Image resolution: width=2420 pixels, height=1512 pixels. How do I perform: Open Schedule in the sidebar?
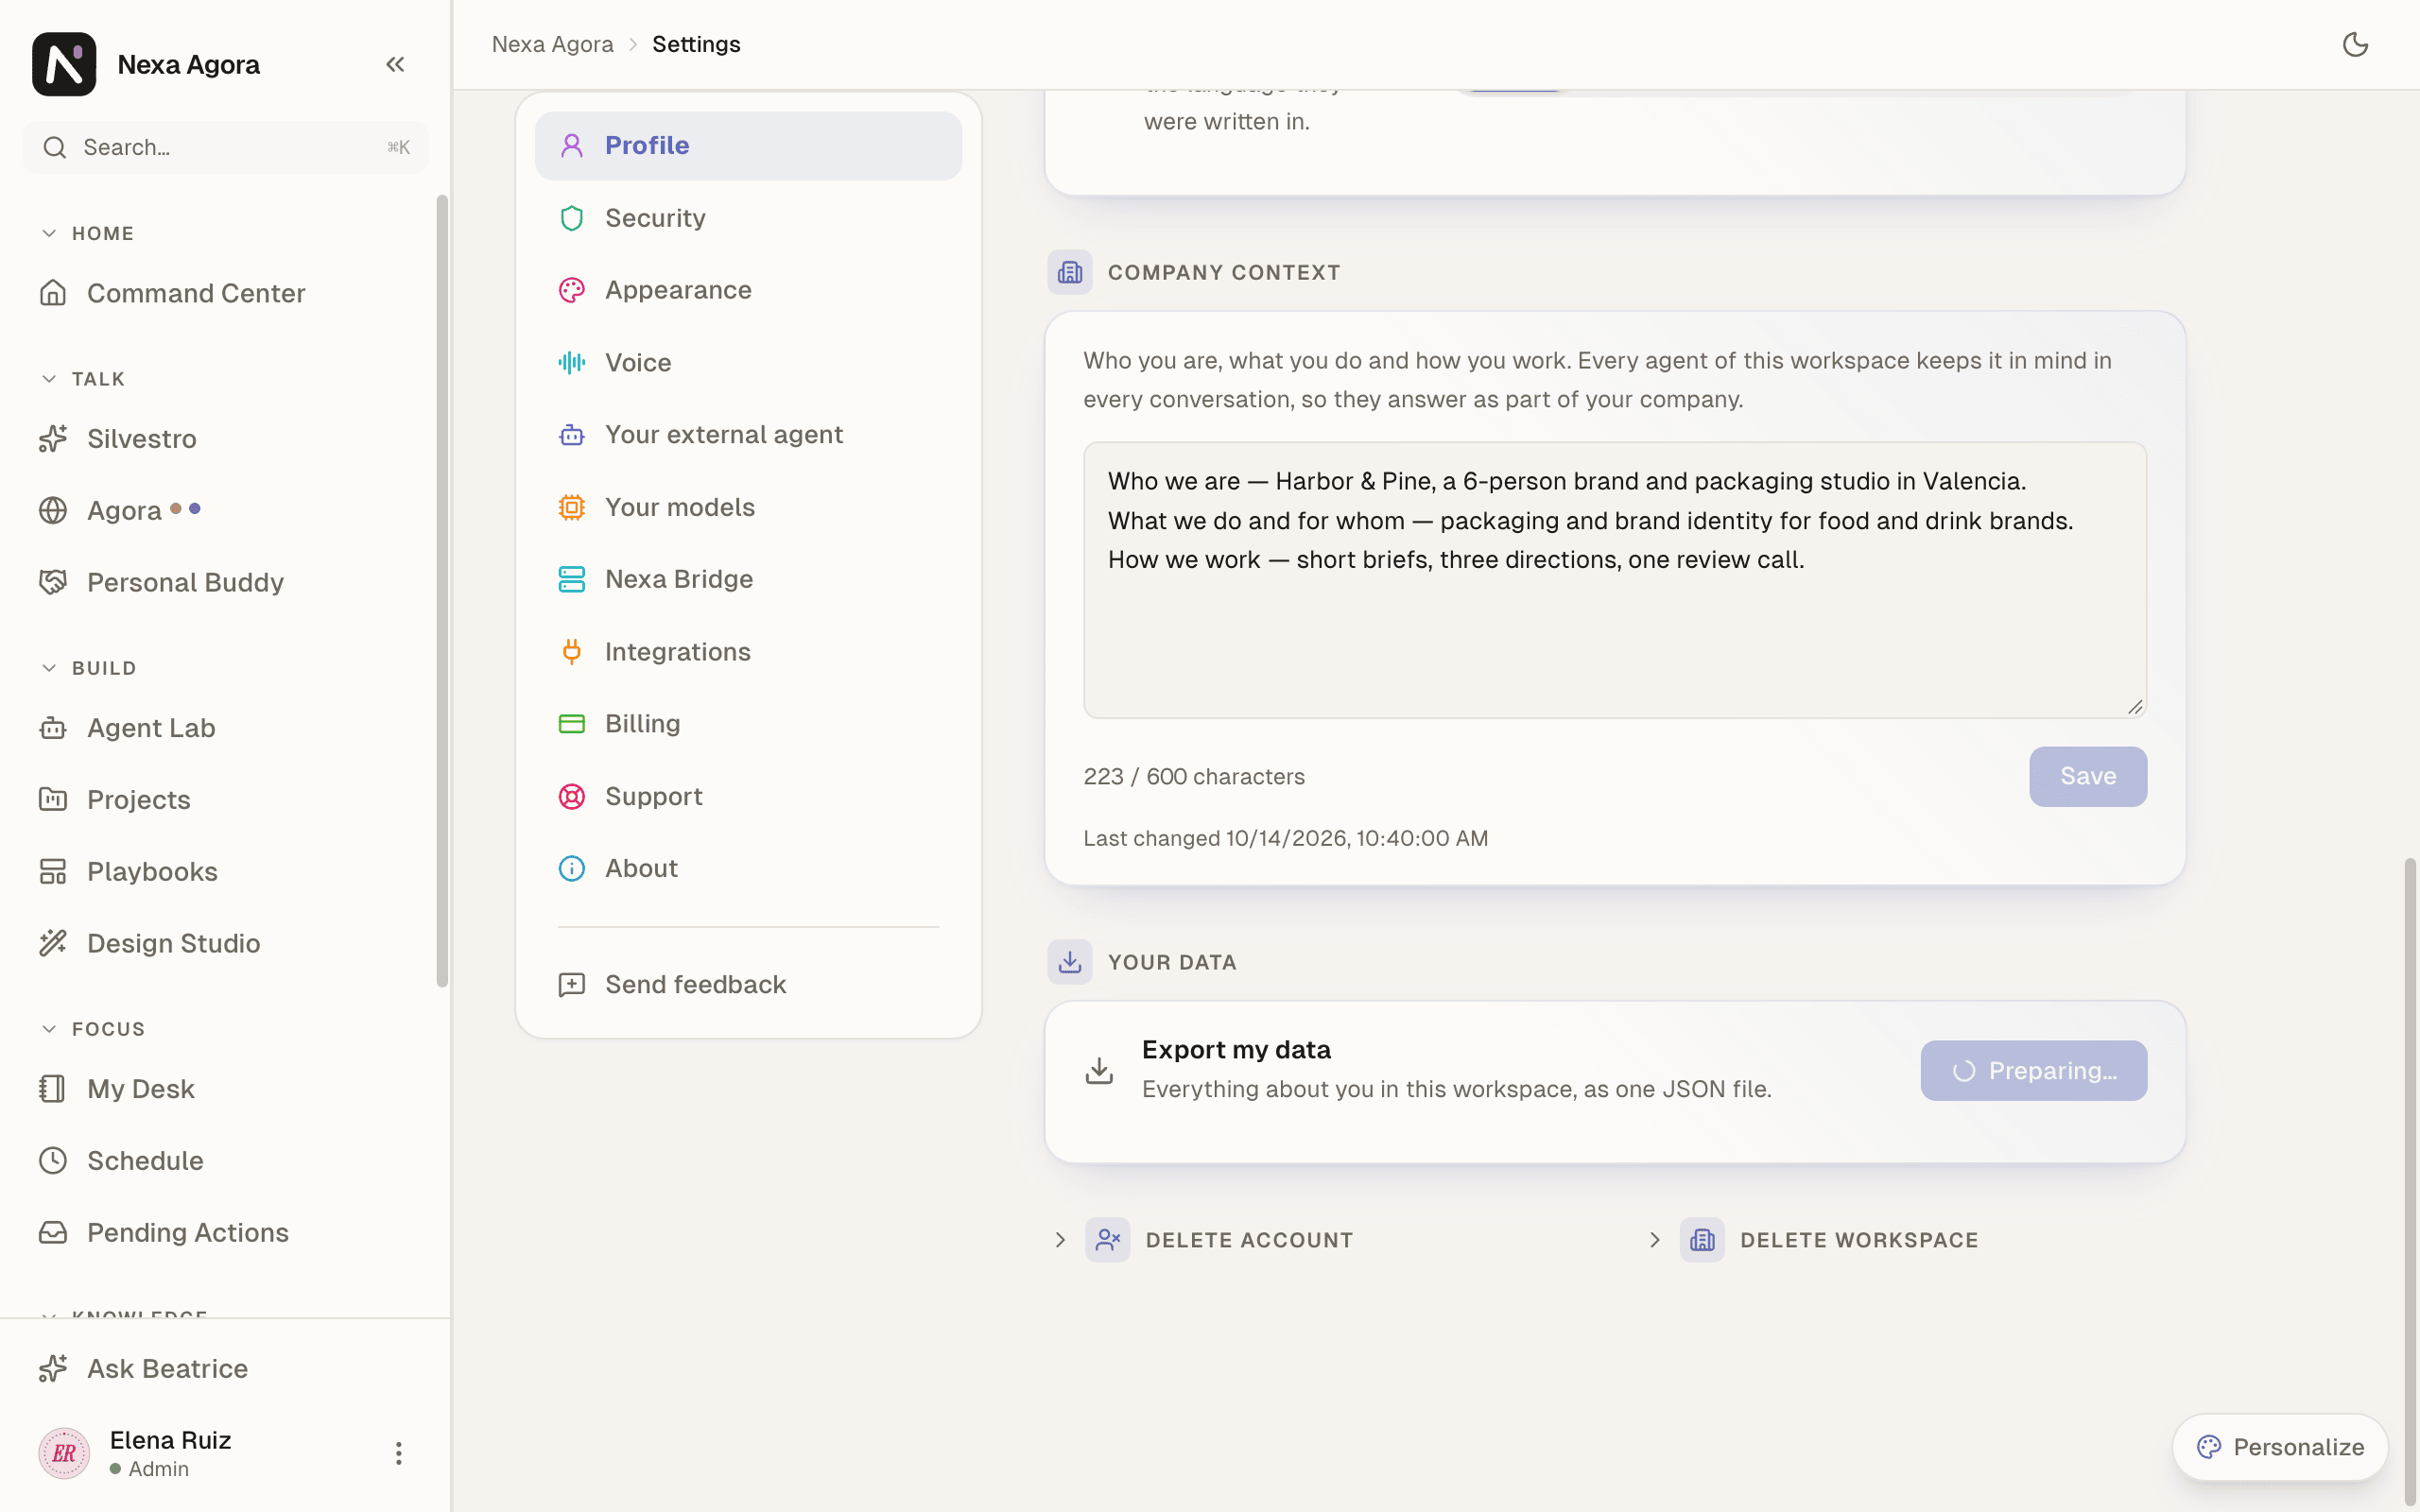tap(225, 1161)
